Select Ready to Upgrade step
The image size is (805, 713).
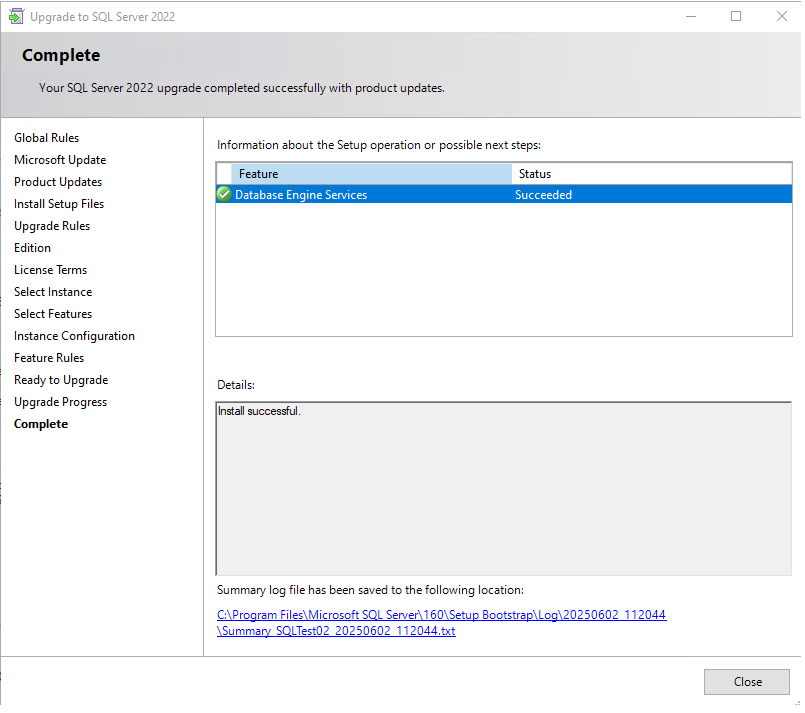click(x=61, y=380)
